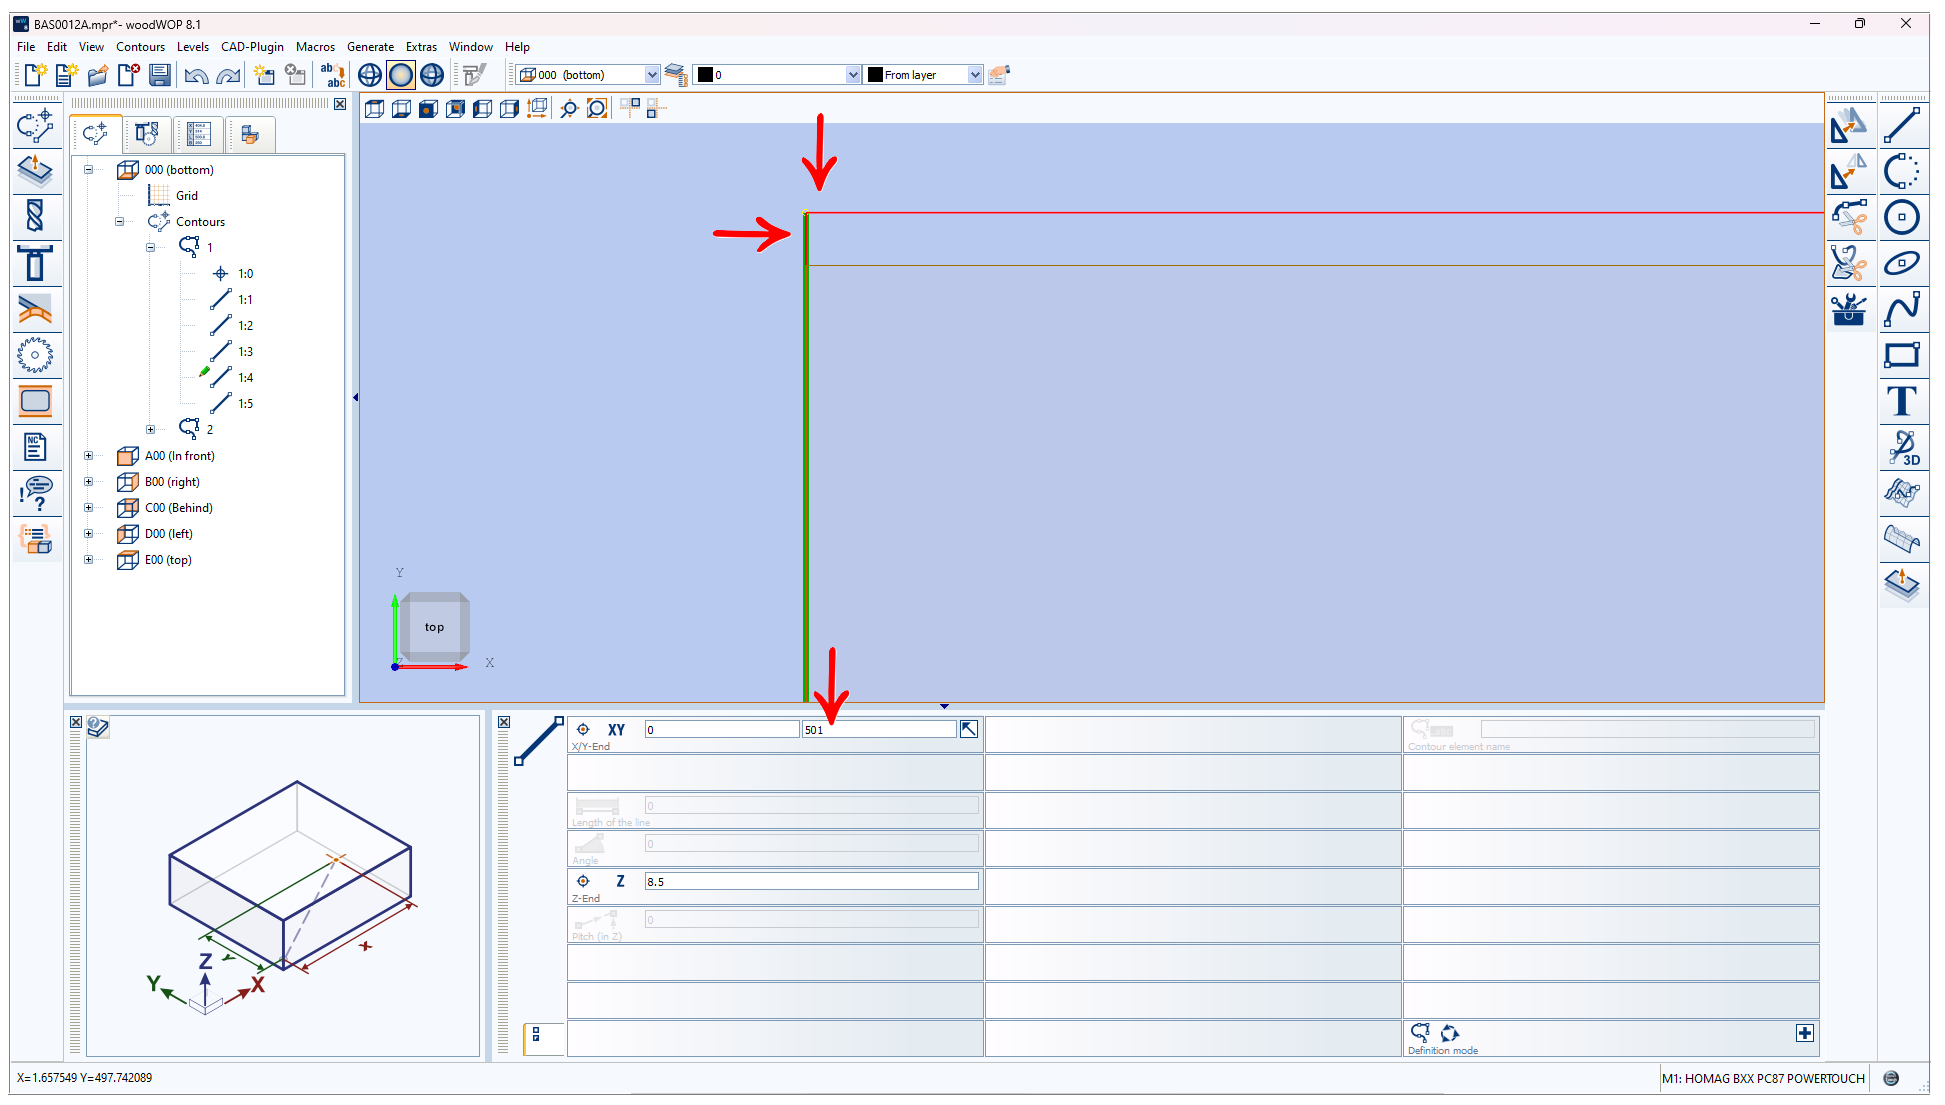The width and height of the screenshot is (1945, 1105).
Task: Click the X end coordinate field
Action: click(x=721, y=730)
